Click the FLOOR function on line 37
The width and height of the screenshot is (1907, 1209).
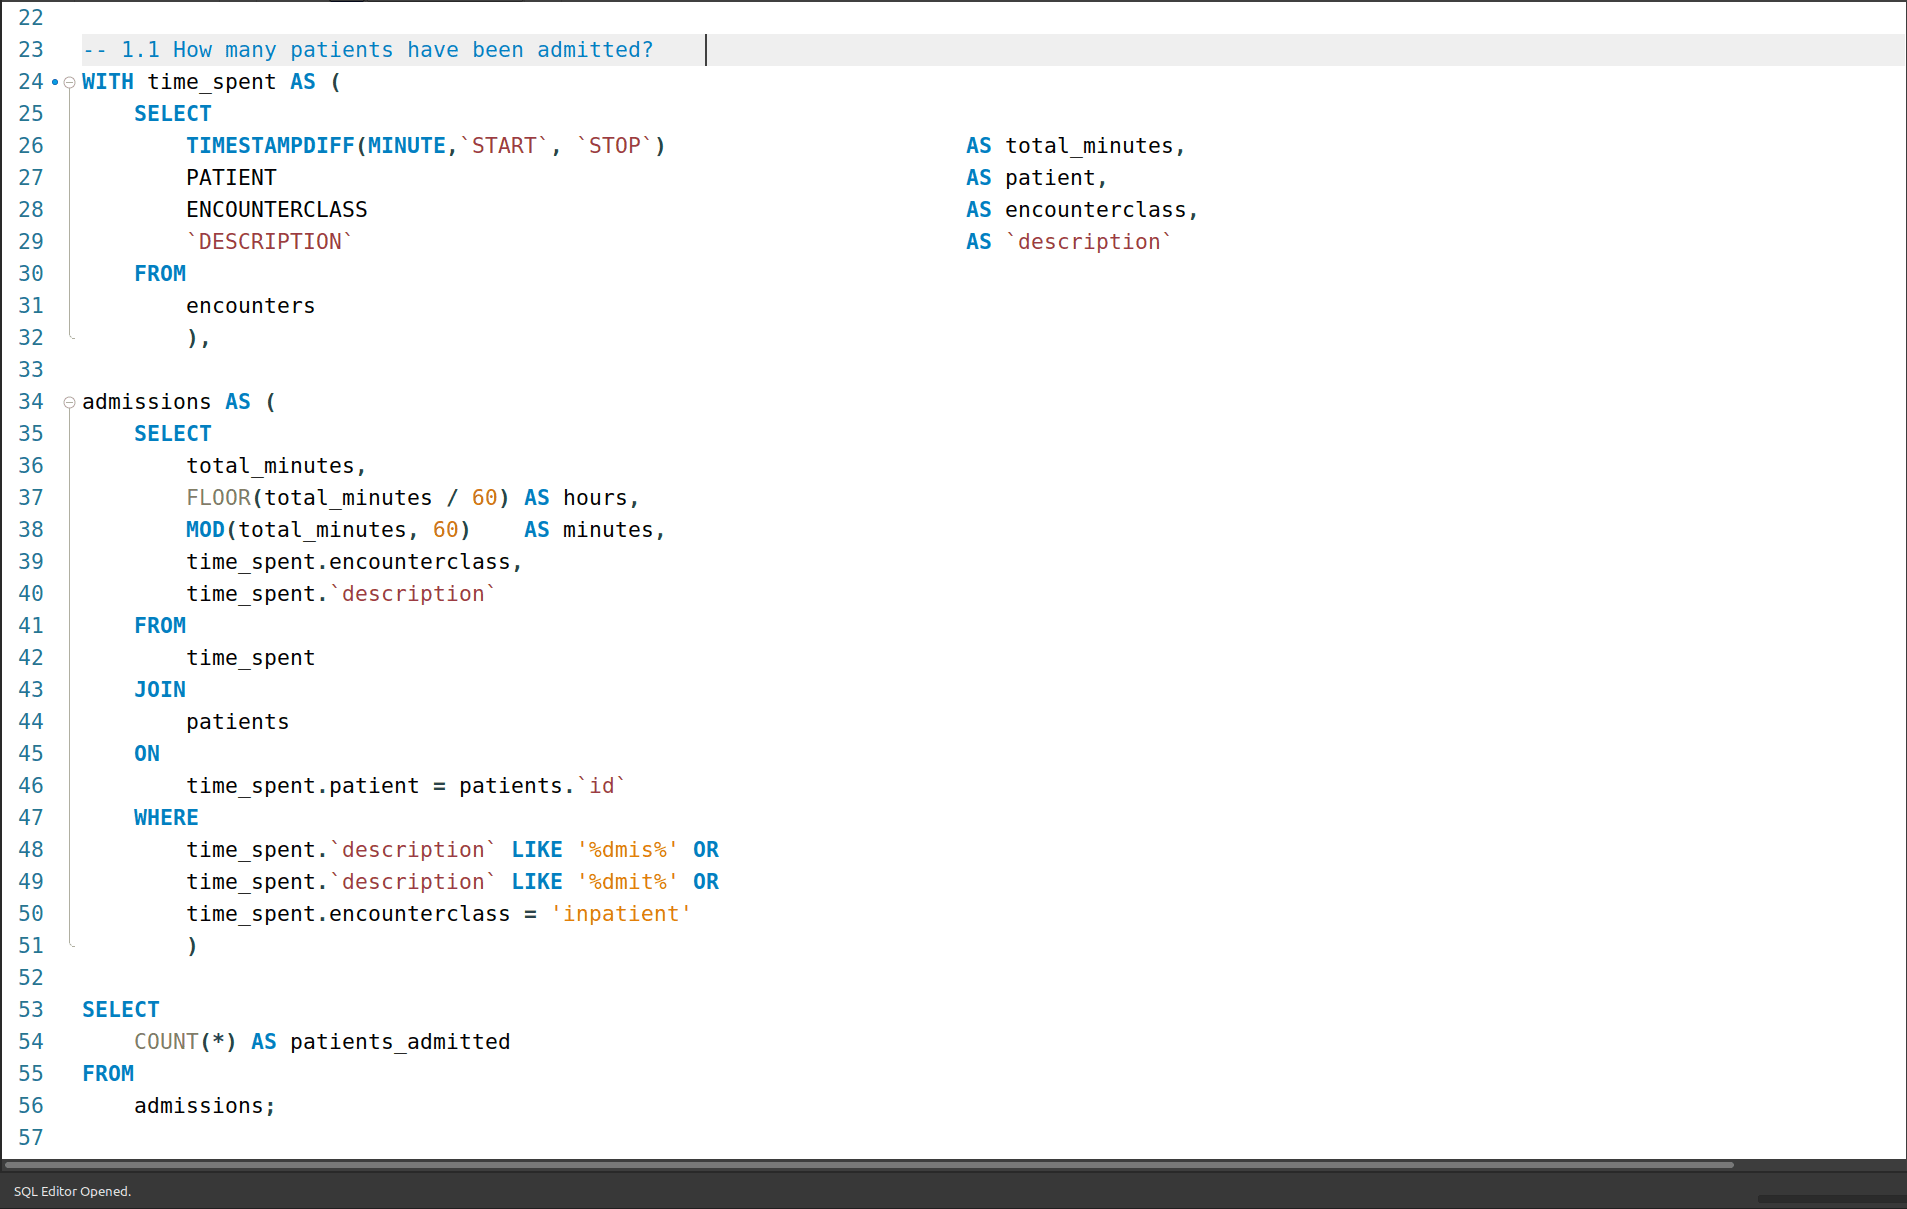218,498
